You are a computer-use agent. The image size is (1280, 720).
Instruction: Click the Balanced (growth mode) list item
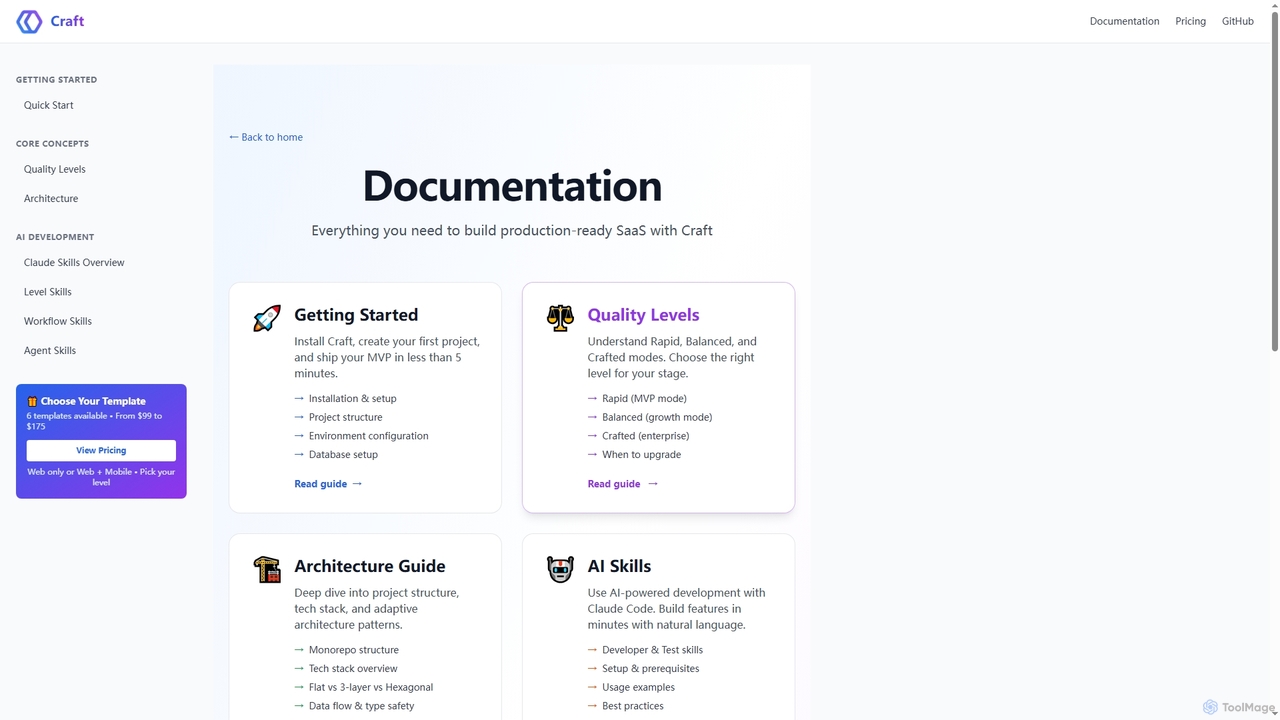coord(650,417)
